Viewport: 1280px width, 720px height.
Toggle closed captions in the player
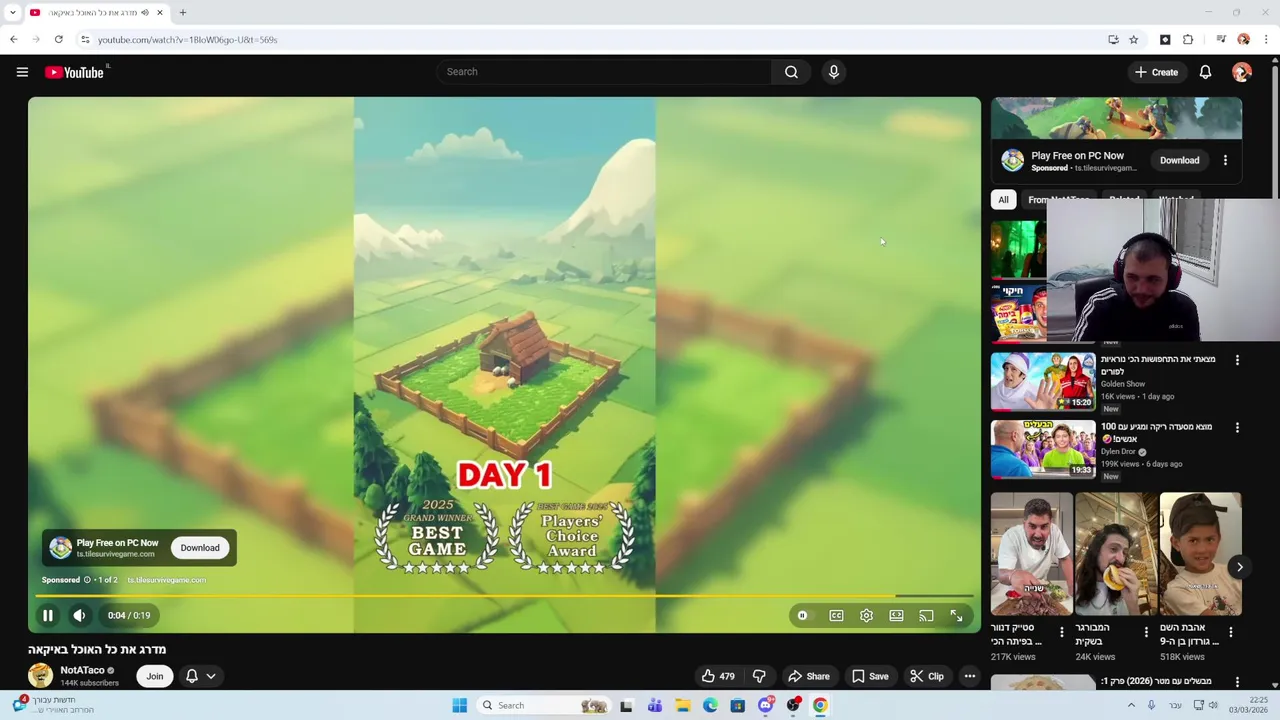836,615
